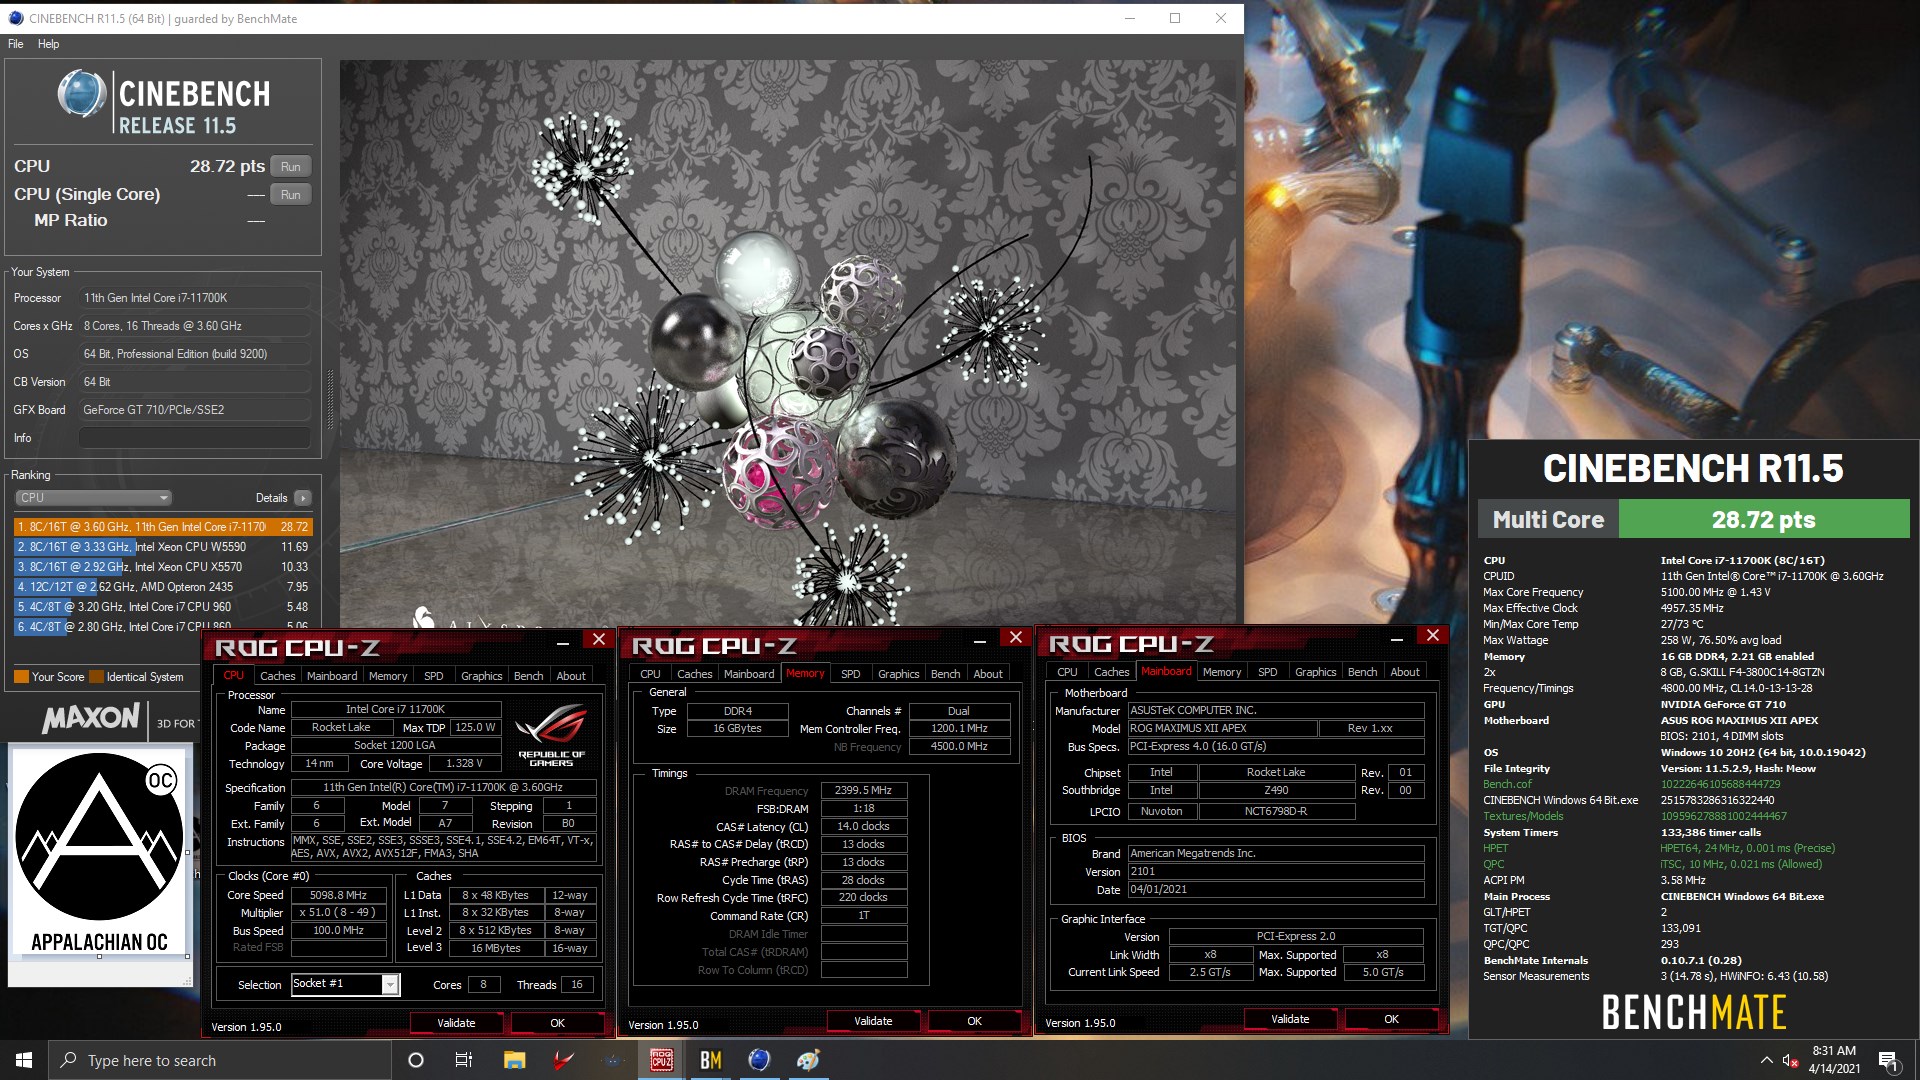
Task: Click Textures/Models file integrity entry
Action: (1523, 816)
